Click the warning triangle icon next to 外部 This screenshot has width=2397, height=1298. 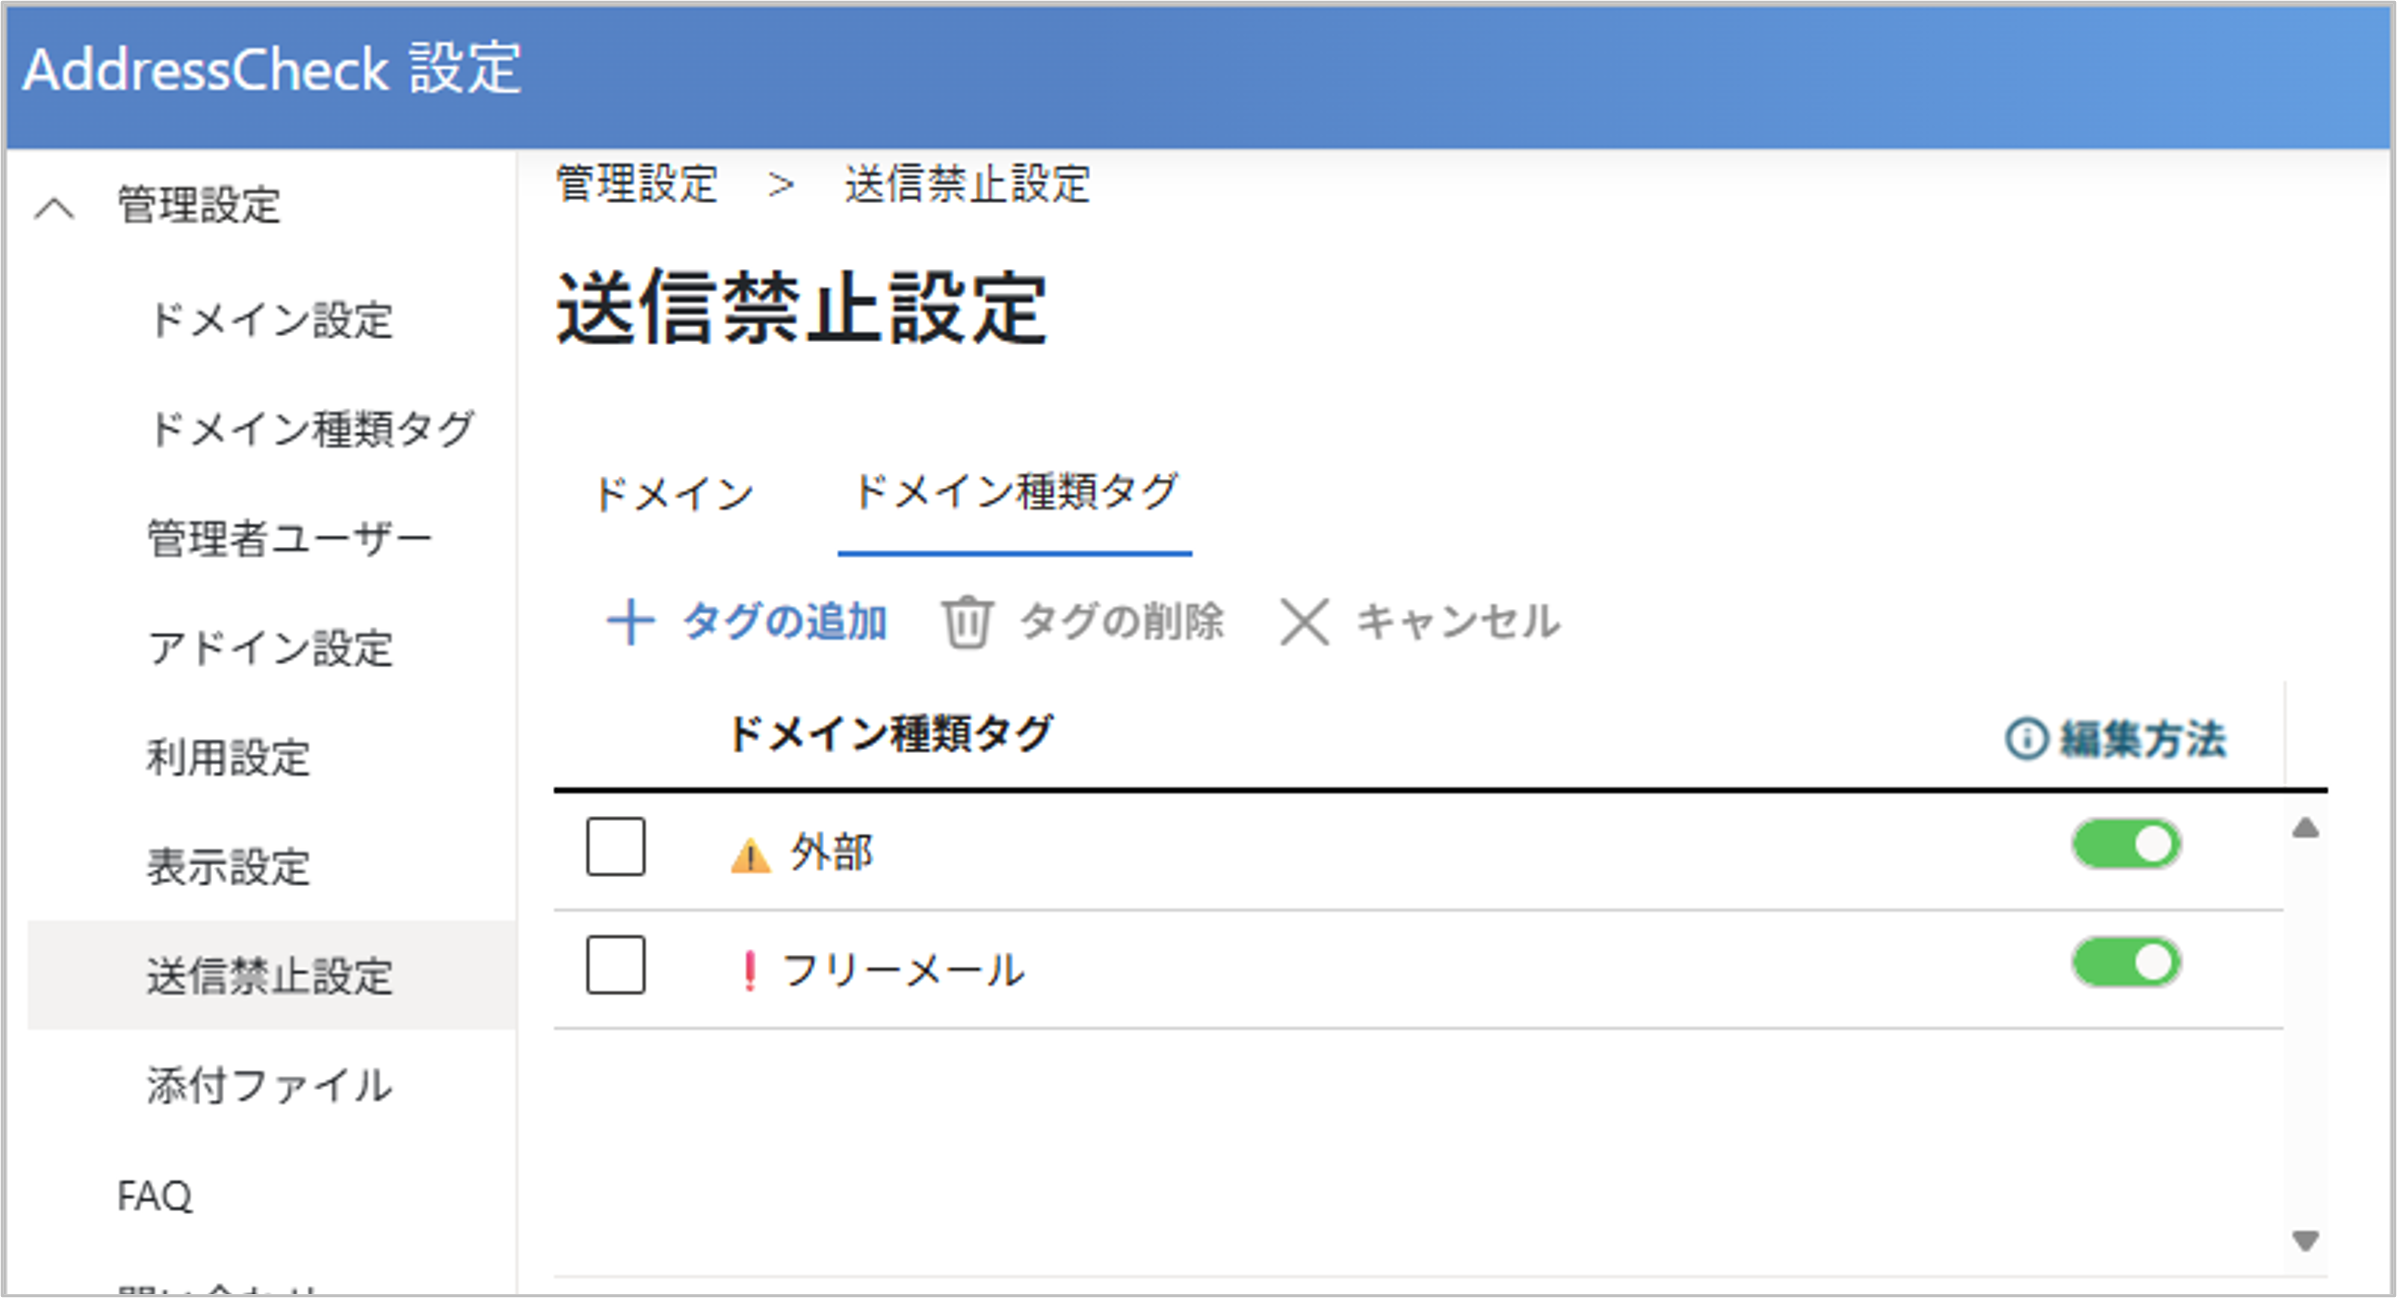750,856
